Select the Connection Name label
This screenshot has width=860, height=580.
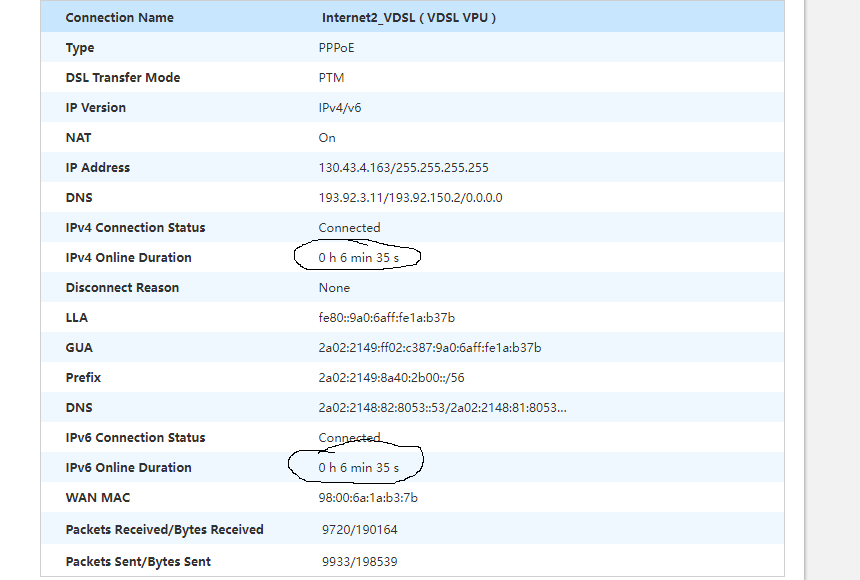(x=120, y=18)
